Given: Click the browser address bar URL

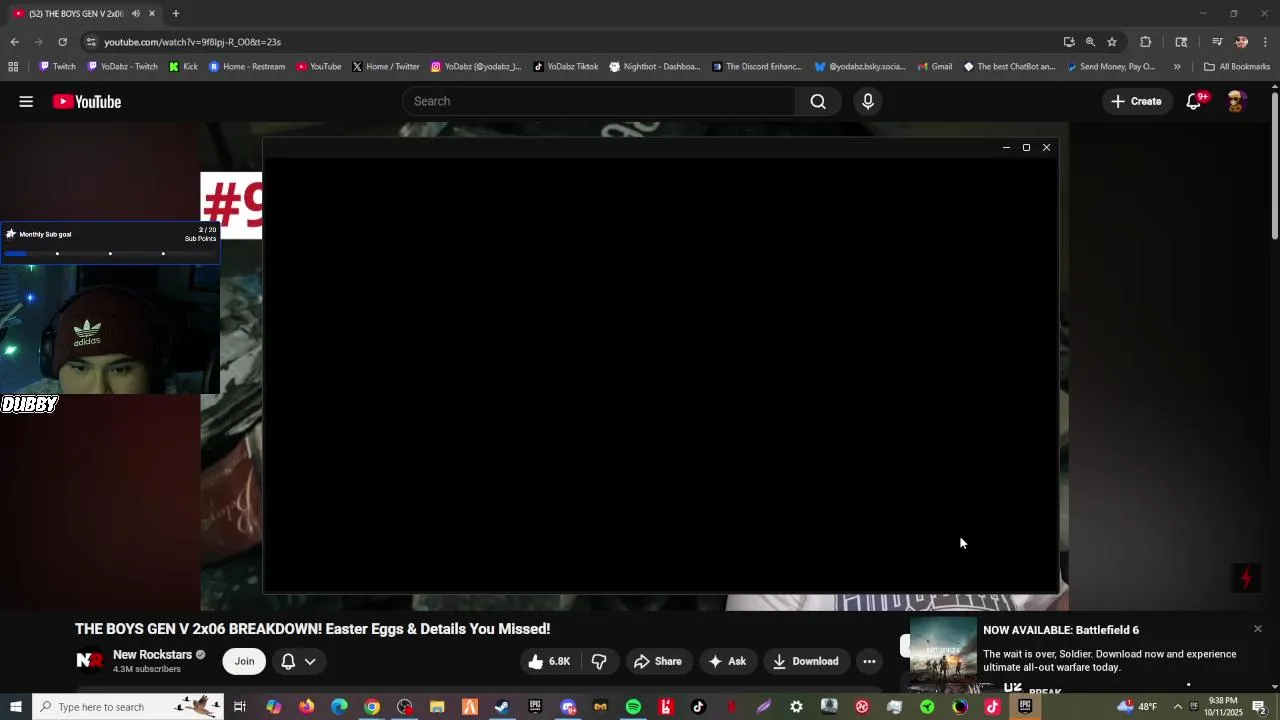Looking at the screenshot, I should pyautogui.click(x=192, y=42).
